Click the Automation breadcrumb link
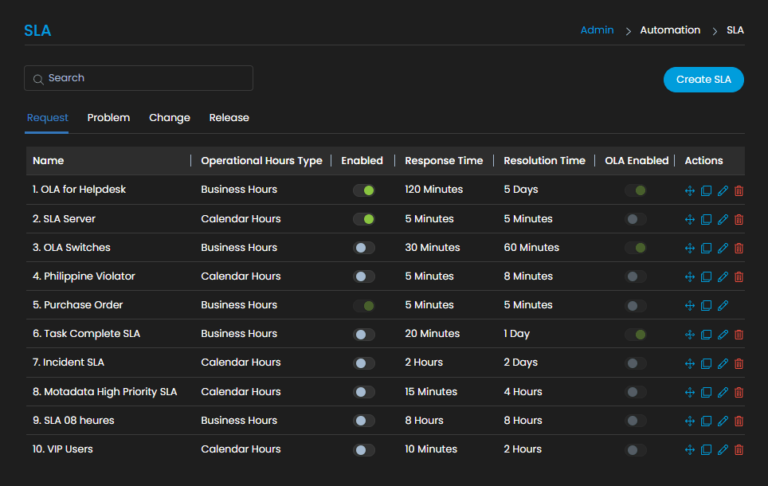The width and height of the screenshot is (768, 486). 670,30
